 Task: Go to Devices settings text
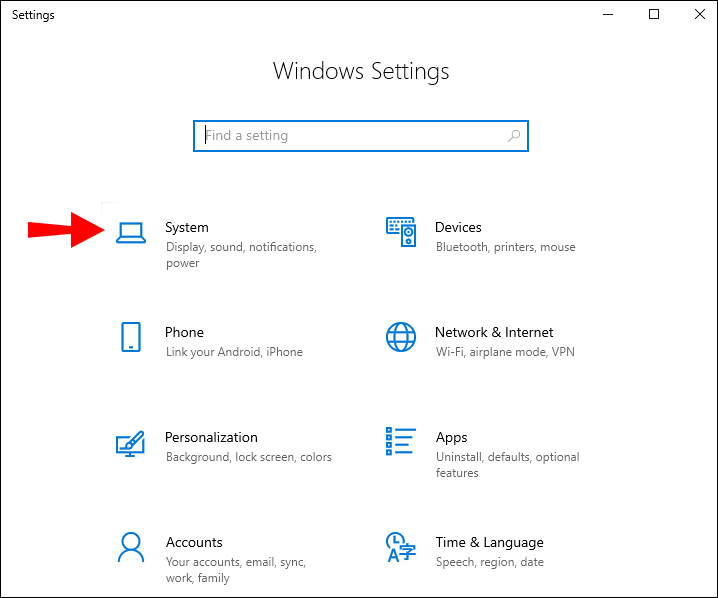pyautogui.click(x=458, y=228)
